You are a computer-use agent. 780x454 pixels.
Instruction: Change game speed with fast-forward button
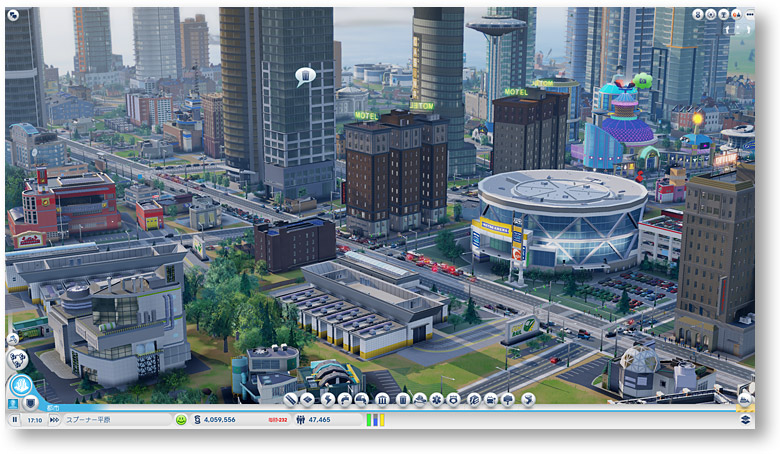point(54,420)
